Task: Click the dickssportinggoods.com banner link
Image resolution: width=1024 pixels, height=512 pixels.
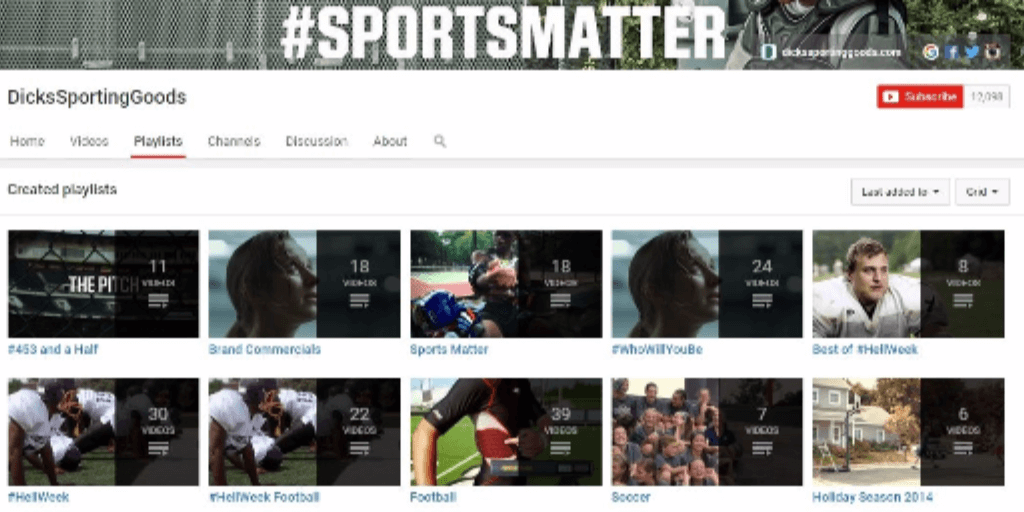Action: pos(833,52)
